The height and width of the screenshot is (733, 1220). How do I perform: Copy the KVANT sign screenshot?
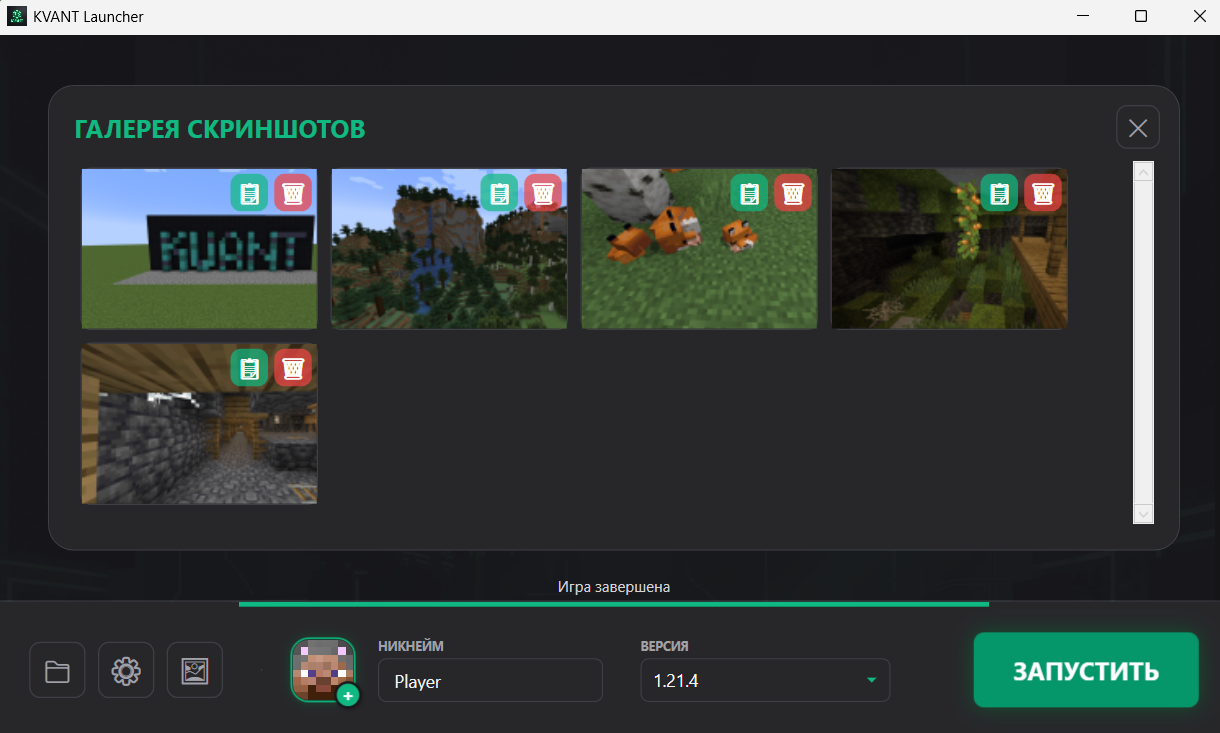(x=250, y=193)
